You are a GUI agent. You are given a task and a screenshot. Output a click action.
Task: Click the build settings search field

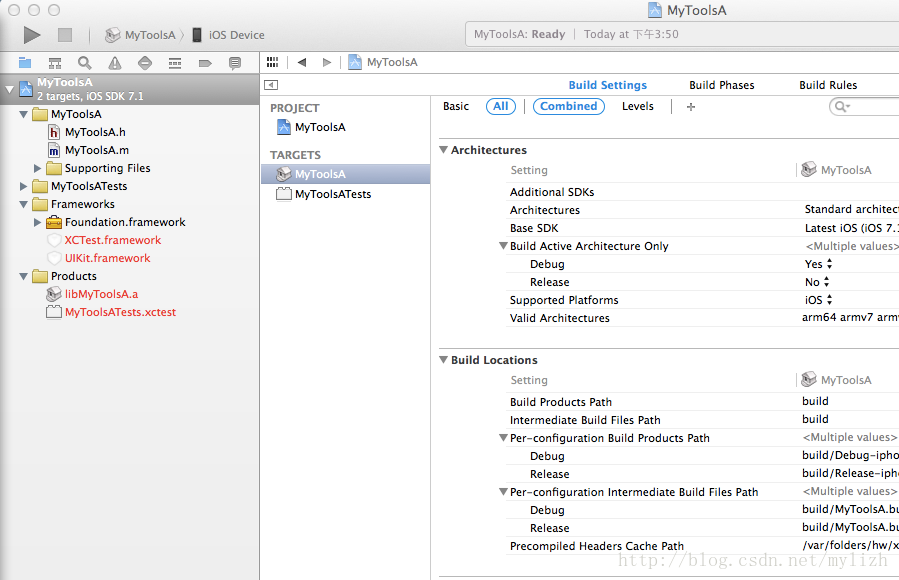[x=863, y=106]
